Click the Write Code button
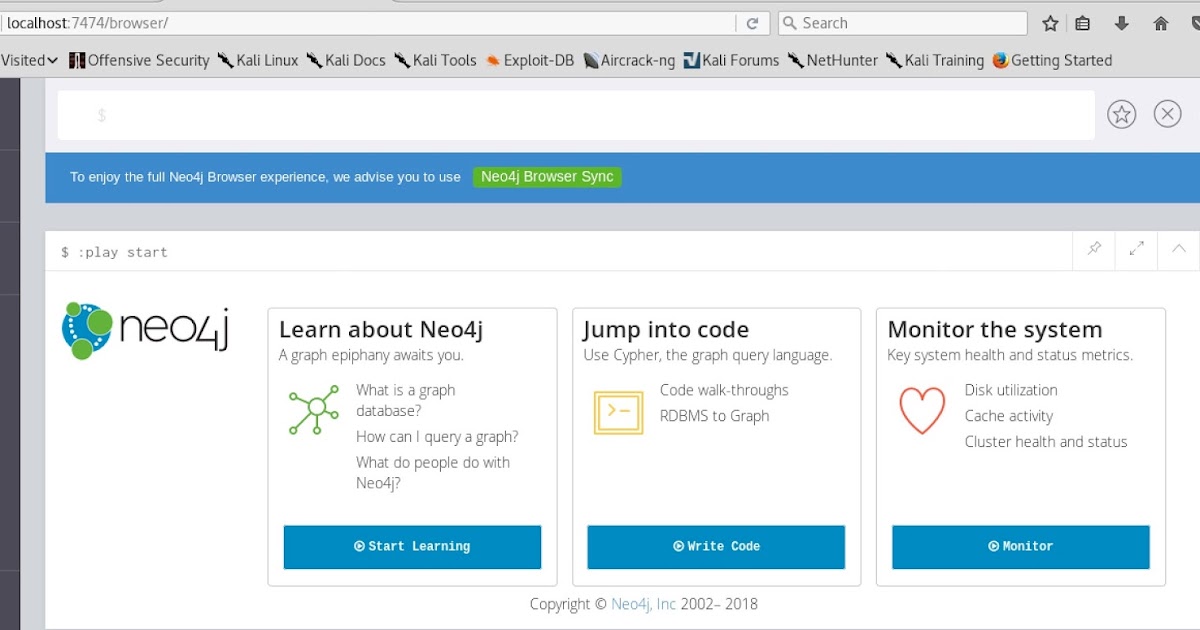 pyautogui.click(x=716, y=547)
